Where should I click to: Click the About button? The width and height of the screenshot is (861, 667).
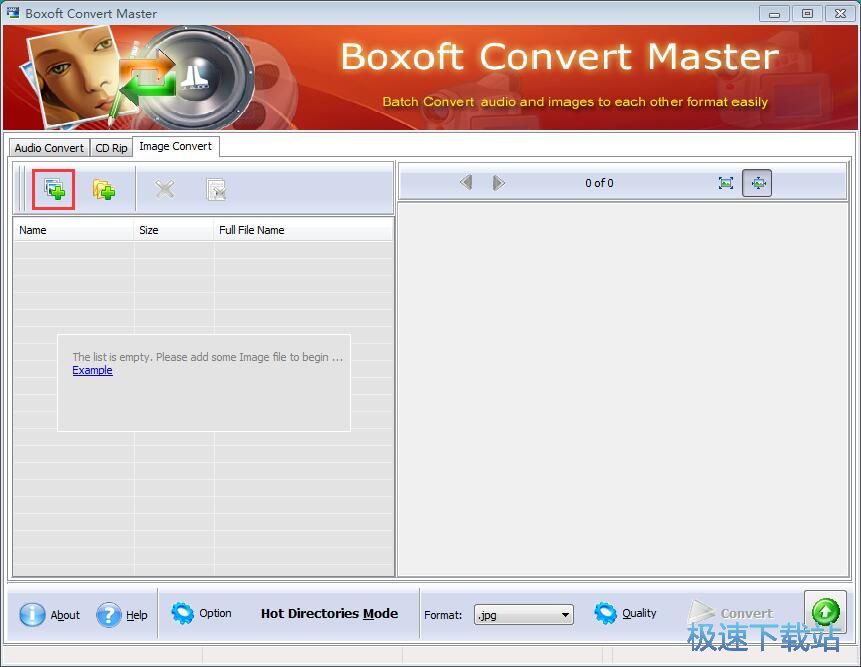(51, 615)
